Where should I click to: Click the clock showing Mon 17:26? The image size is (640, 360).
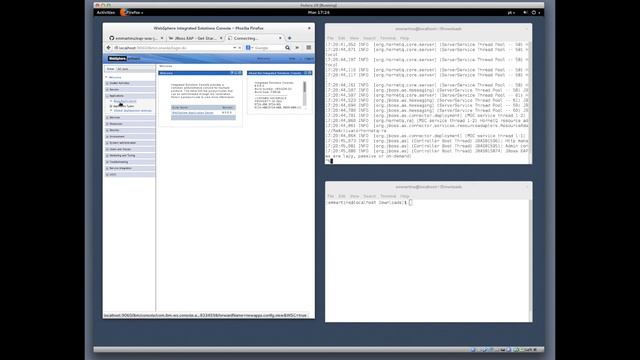tap(319, 13)
